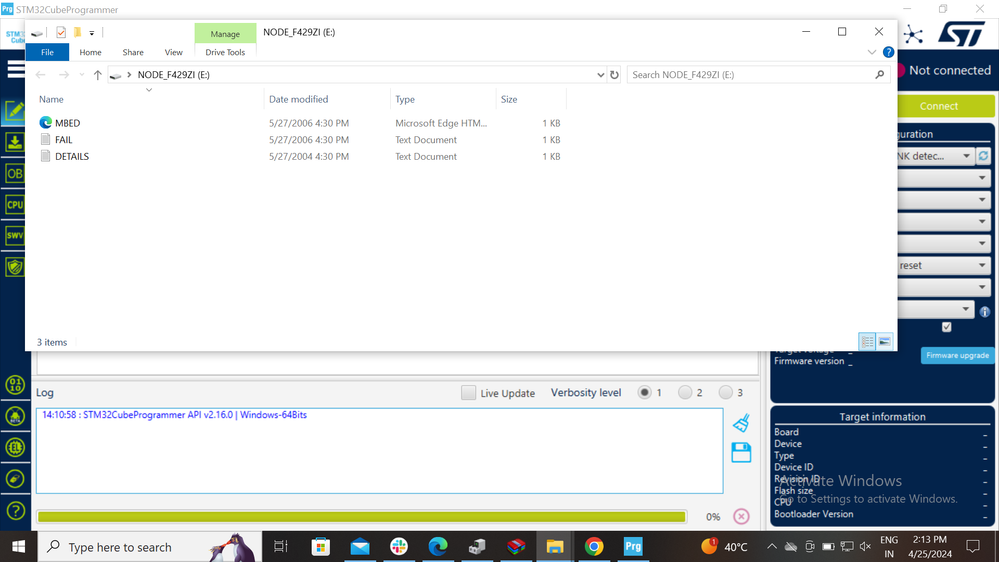Click the refresh icon beside ST-LINK detection dropdown
Screen dimensions: 999x562
(x=984, y=156)
